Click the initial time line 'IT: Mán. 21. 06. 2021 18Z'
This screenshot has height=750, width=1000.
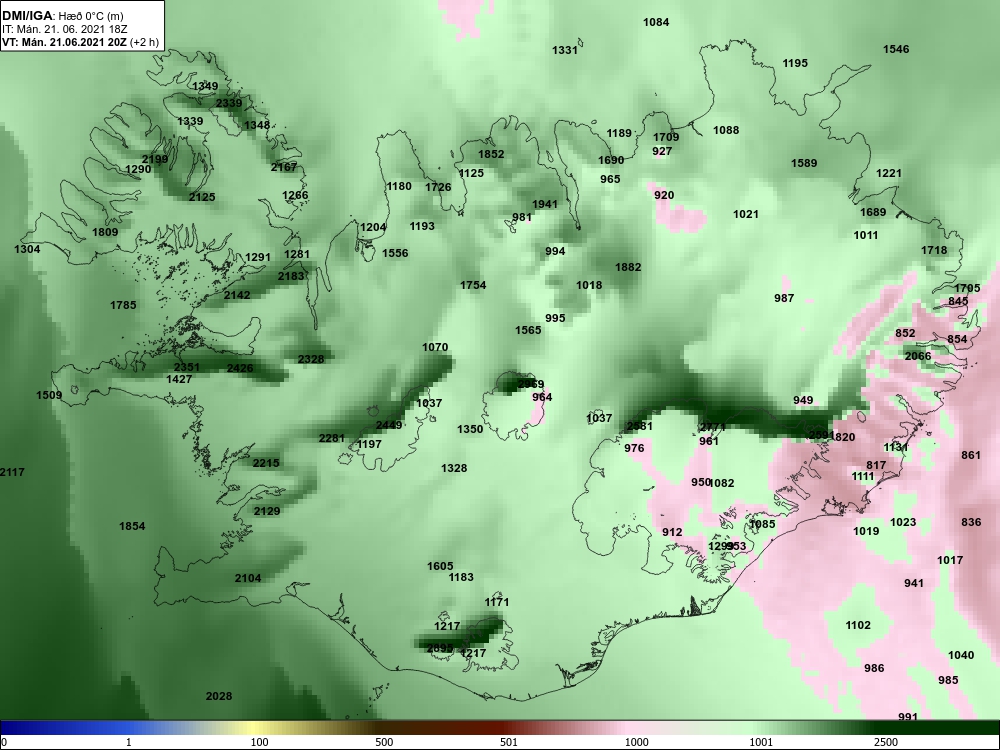[64, 29]
